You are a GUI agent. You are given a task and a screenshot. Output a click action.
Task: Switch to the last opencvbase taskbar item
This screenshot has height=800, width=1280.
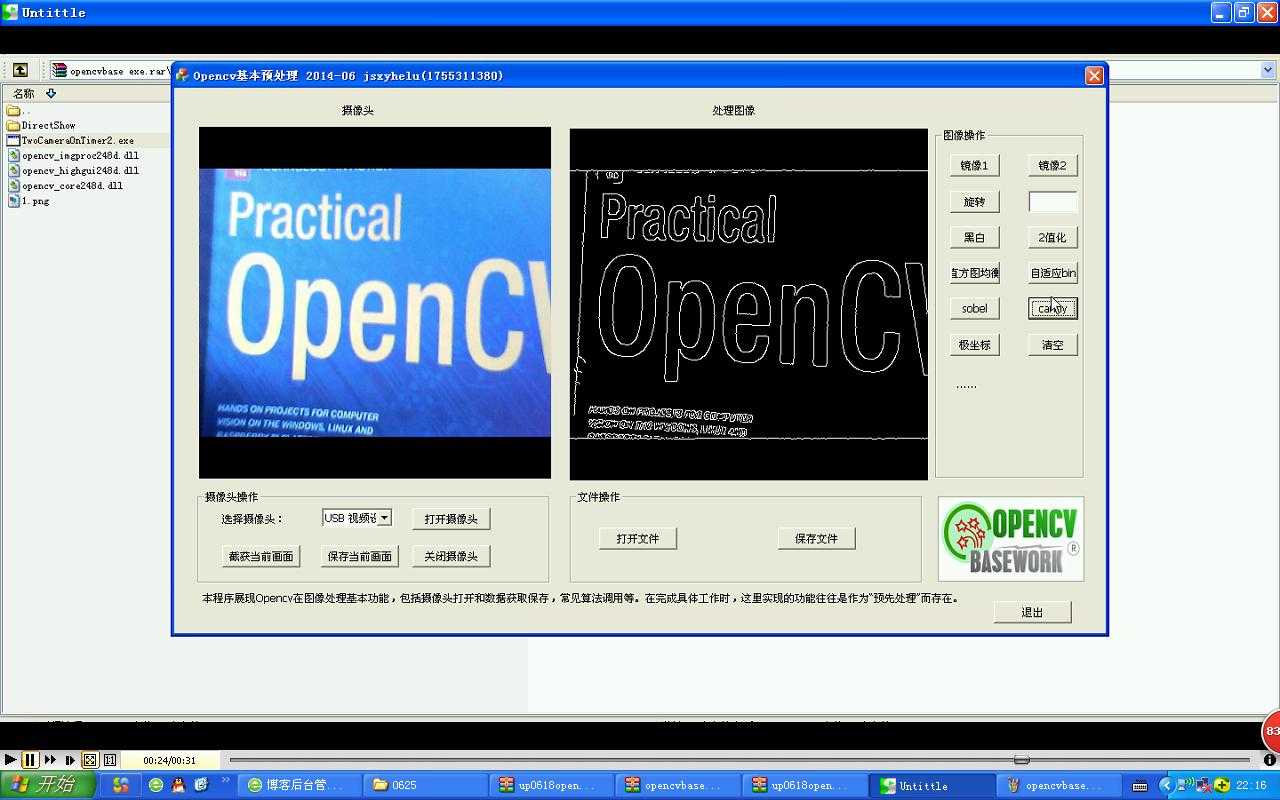coord(1059,785)
